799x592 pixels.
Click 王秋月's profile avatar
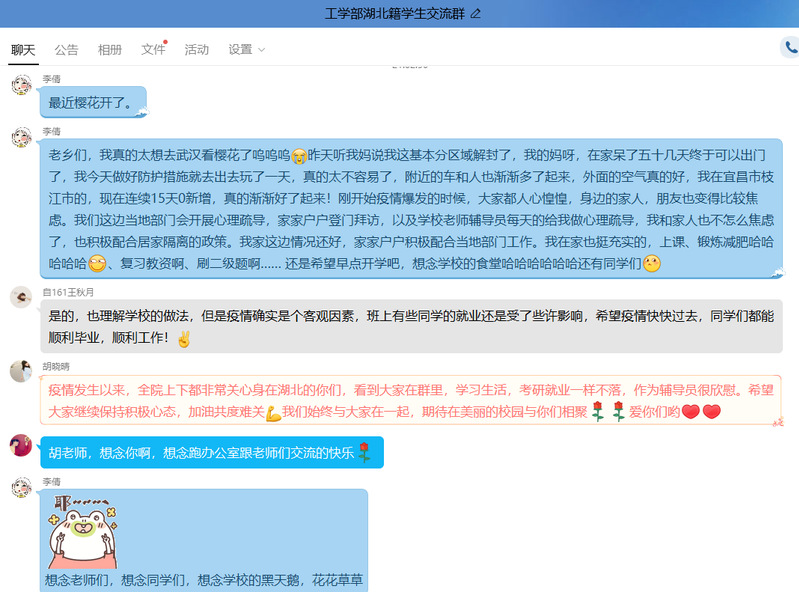pyautogui.click(x=21, y=297)
